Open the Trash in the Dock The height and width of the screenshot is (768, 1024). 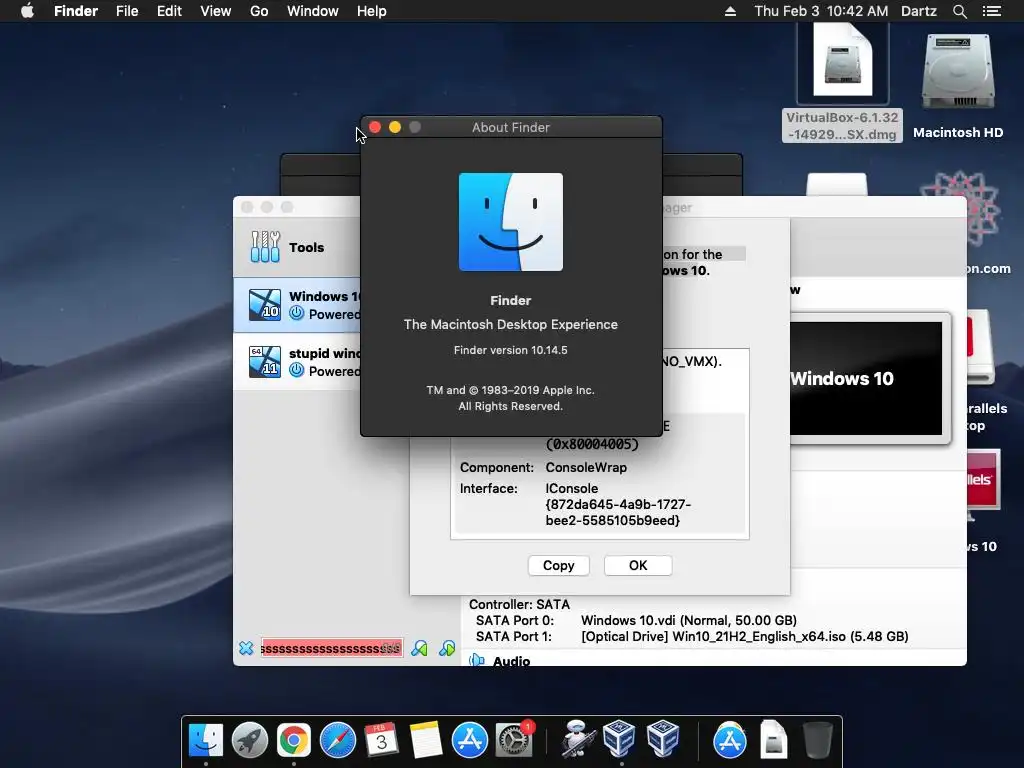pyautogui.click(x=817, y=740)
